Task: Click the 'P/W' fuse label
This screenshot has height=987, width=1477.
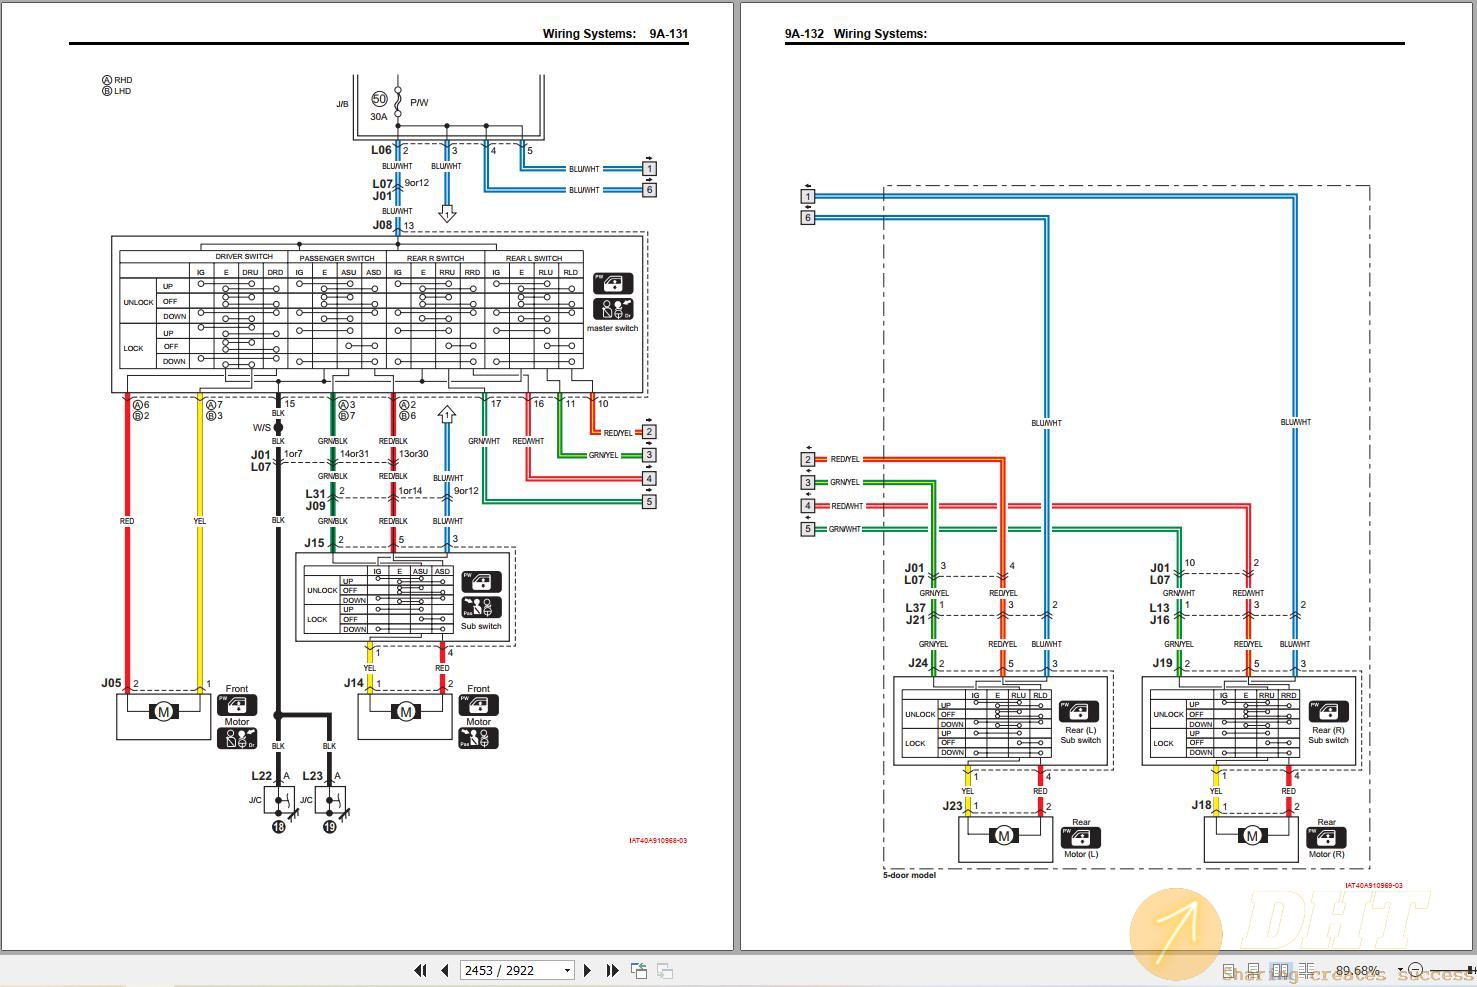Action: (419, 102)
